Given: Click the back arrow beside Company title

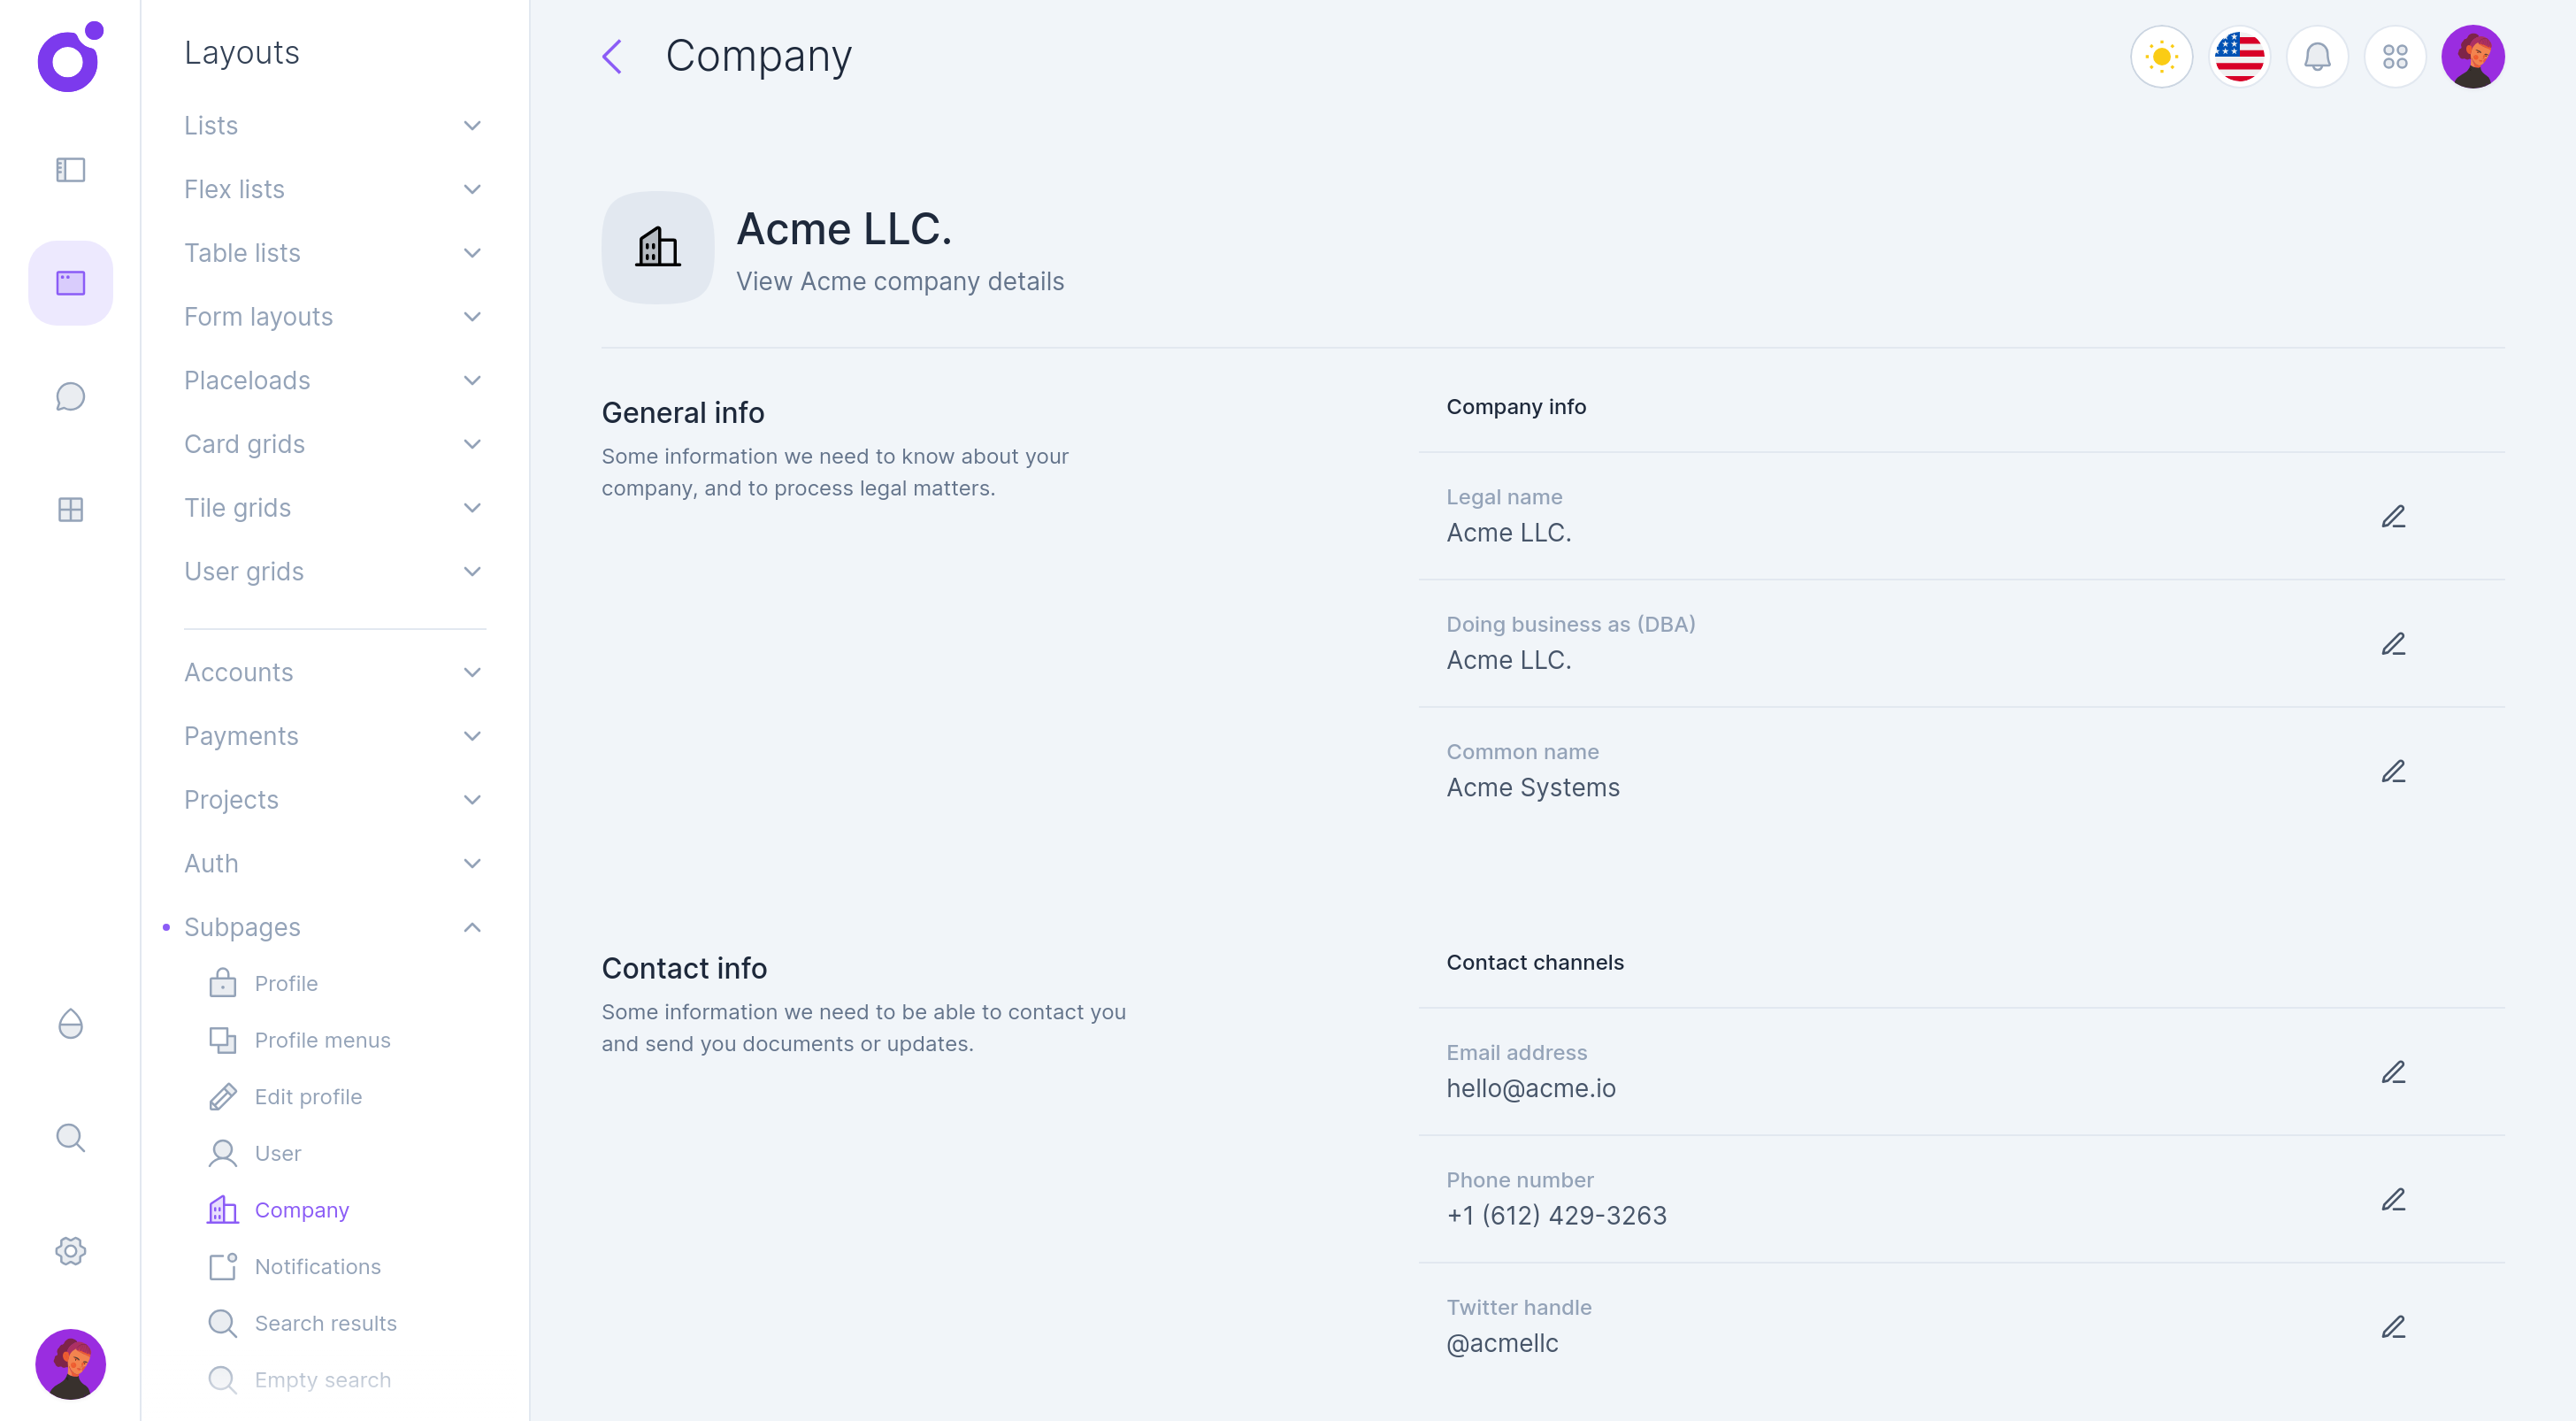Looking at the screenshot, I should [x=612, y=57].
